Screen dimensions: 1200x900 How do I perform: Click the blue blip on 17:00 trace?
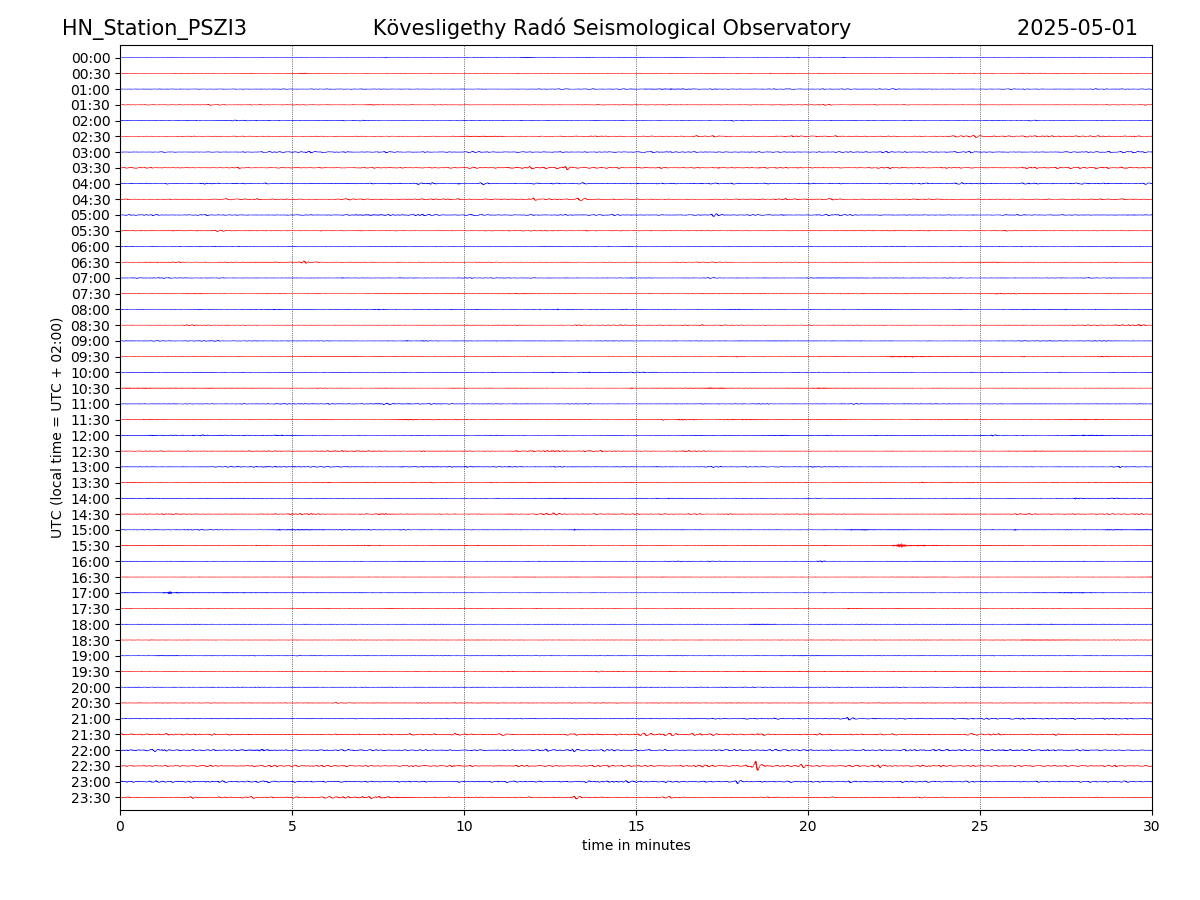pyautogui.click(x=169, y=593)
